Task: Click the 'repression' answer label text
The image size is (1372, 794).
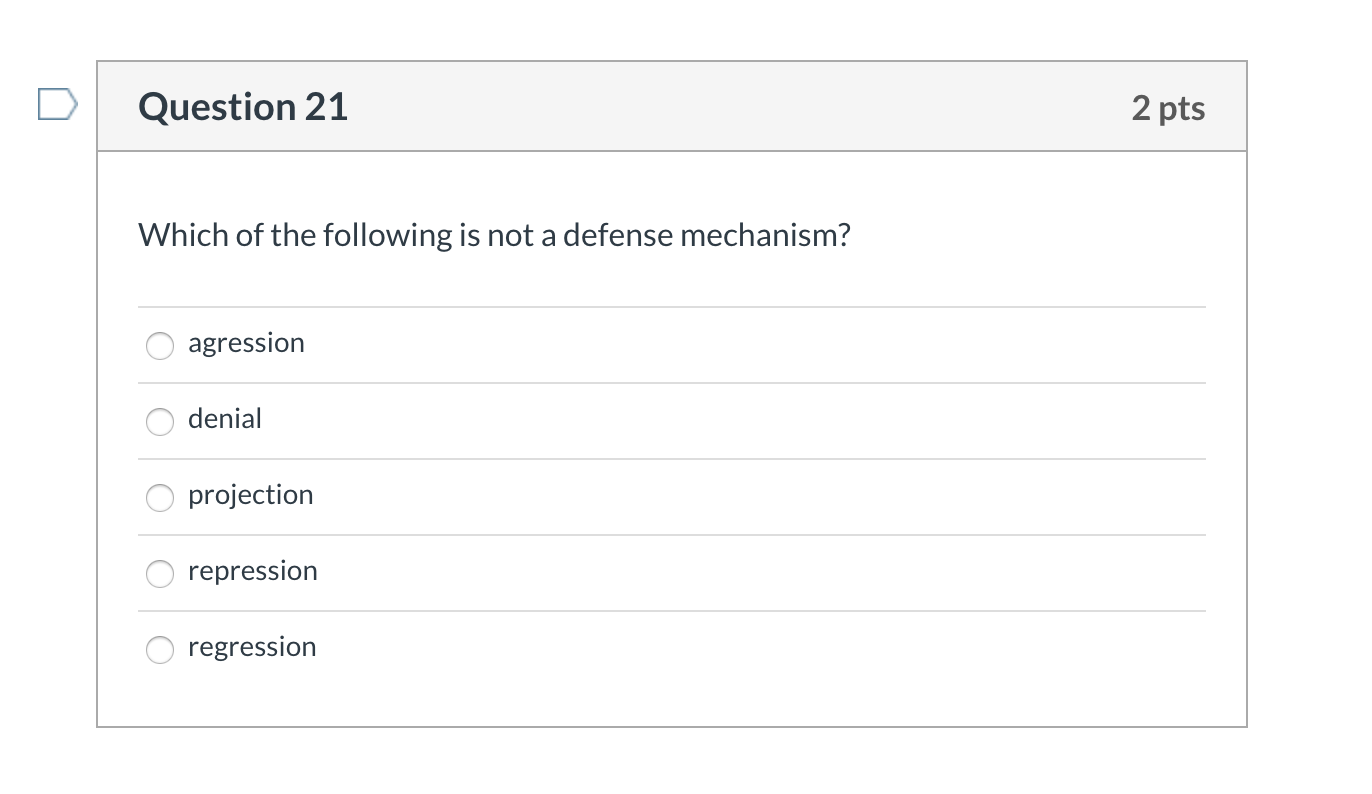Action: pos(252,571)
